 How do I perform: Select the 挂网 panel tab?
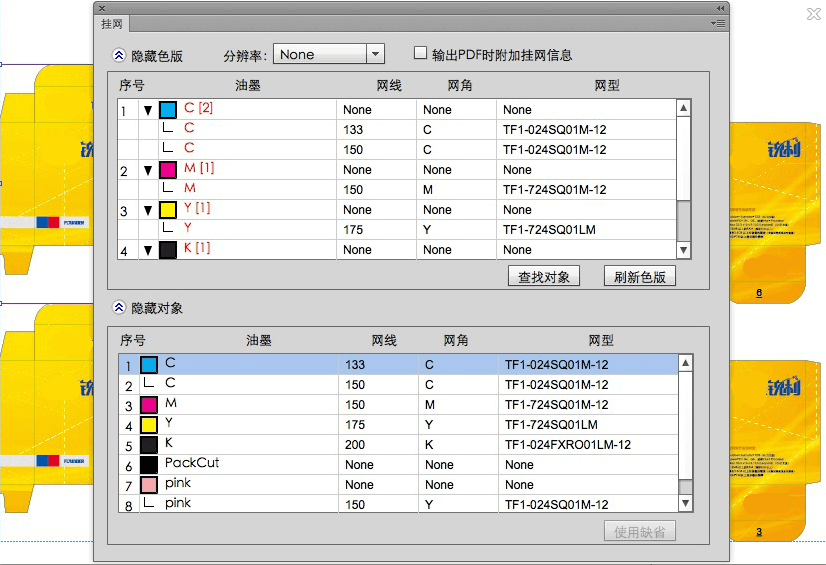click(112, 23)
